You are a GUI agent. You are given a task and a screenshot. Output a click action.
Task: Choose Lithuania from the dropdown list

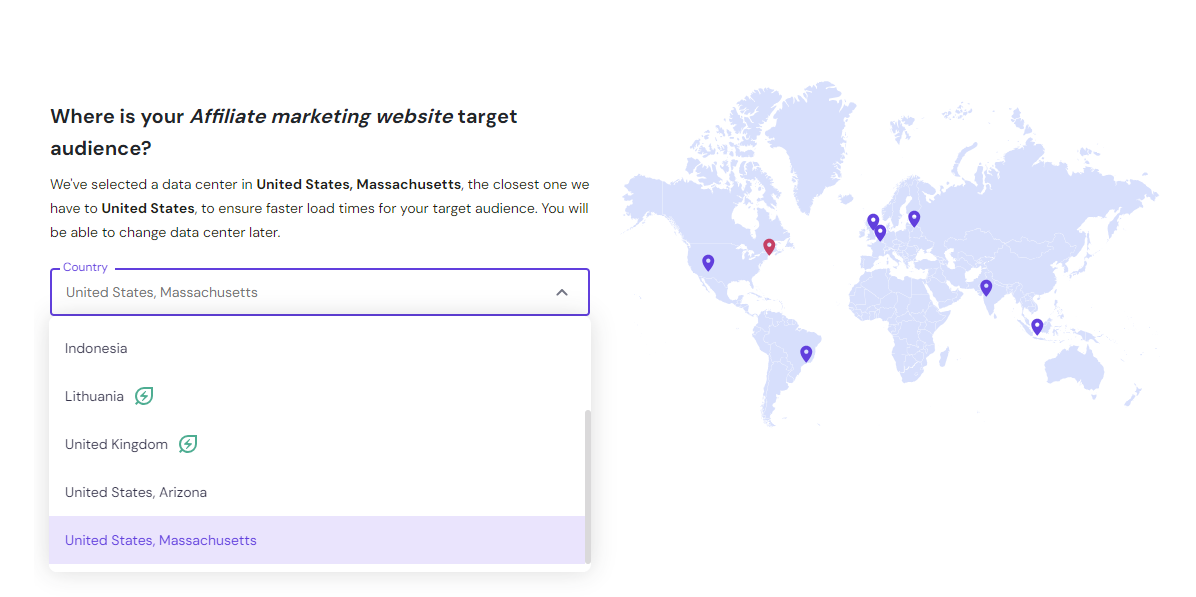pos(96,396)
